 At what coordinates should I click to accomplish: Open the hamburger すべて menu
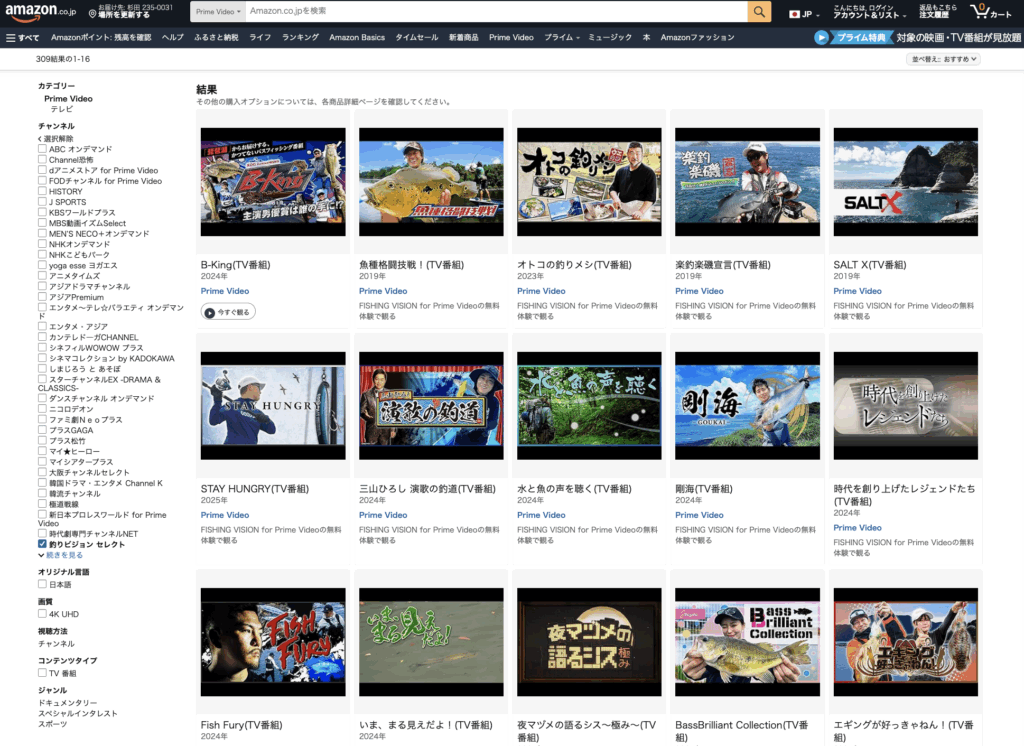pos(23,37)
